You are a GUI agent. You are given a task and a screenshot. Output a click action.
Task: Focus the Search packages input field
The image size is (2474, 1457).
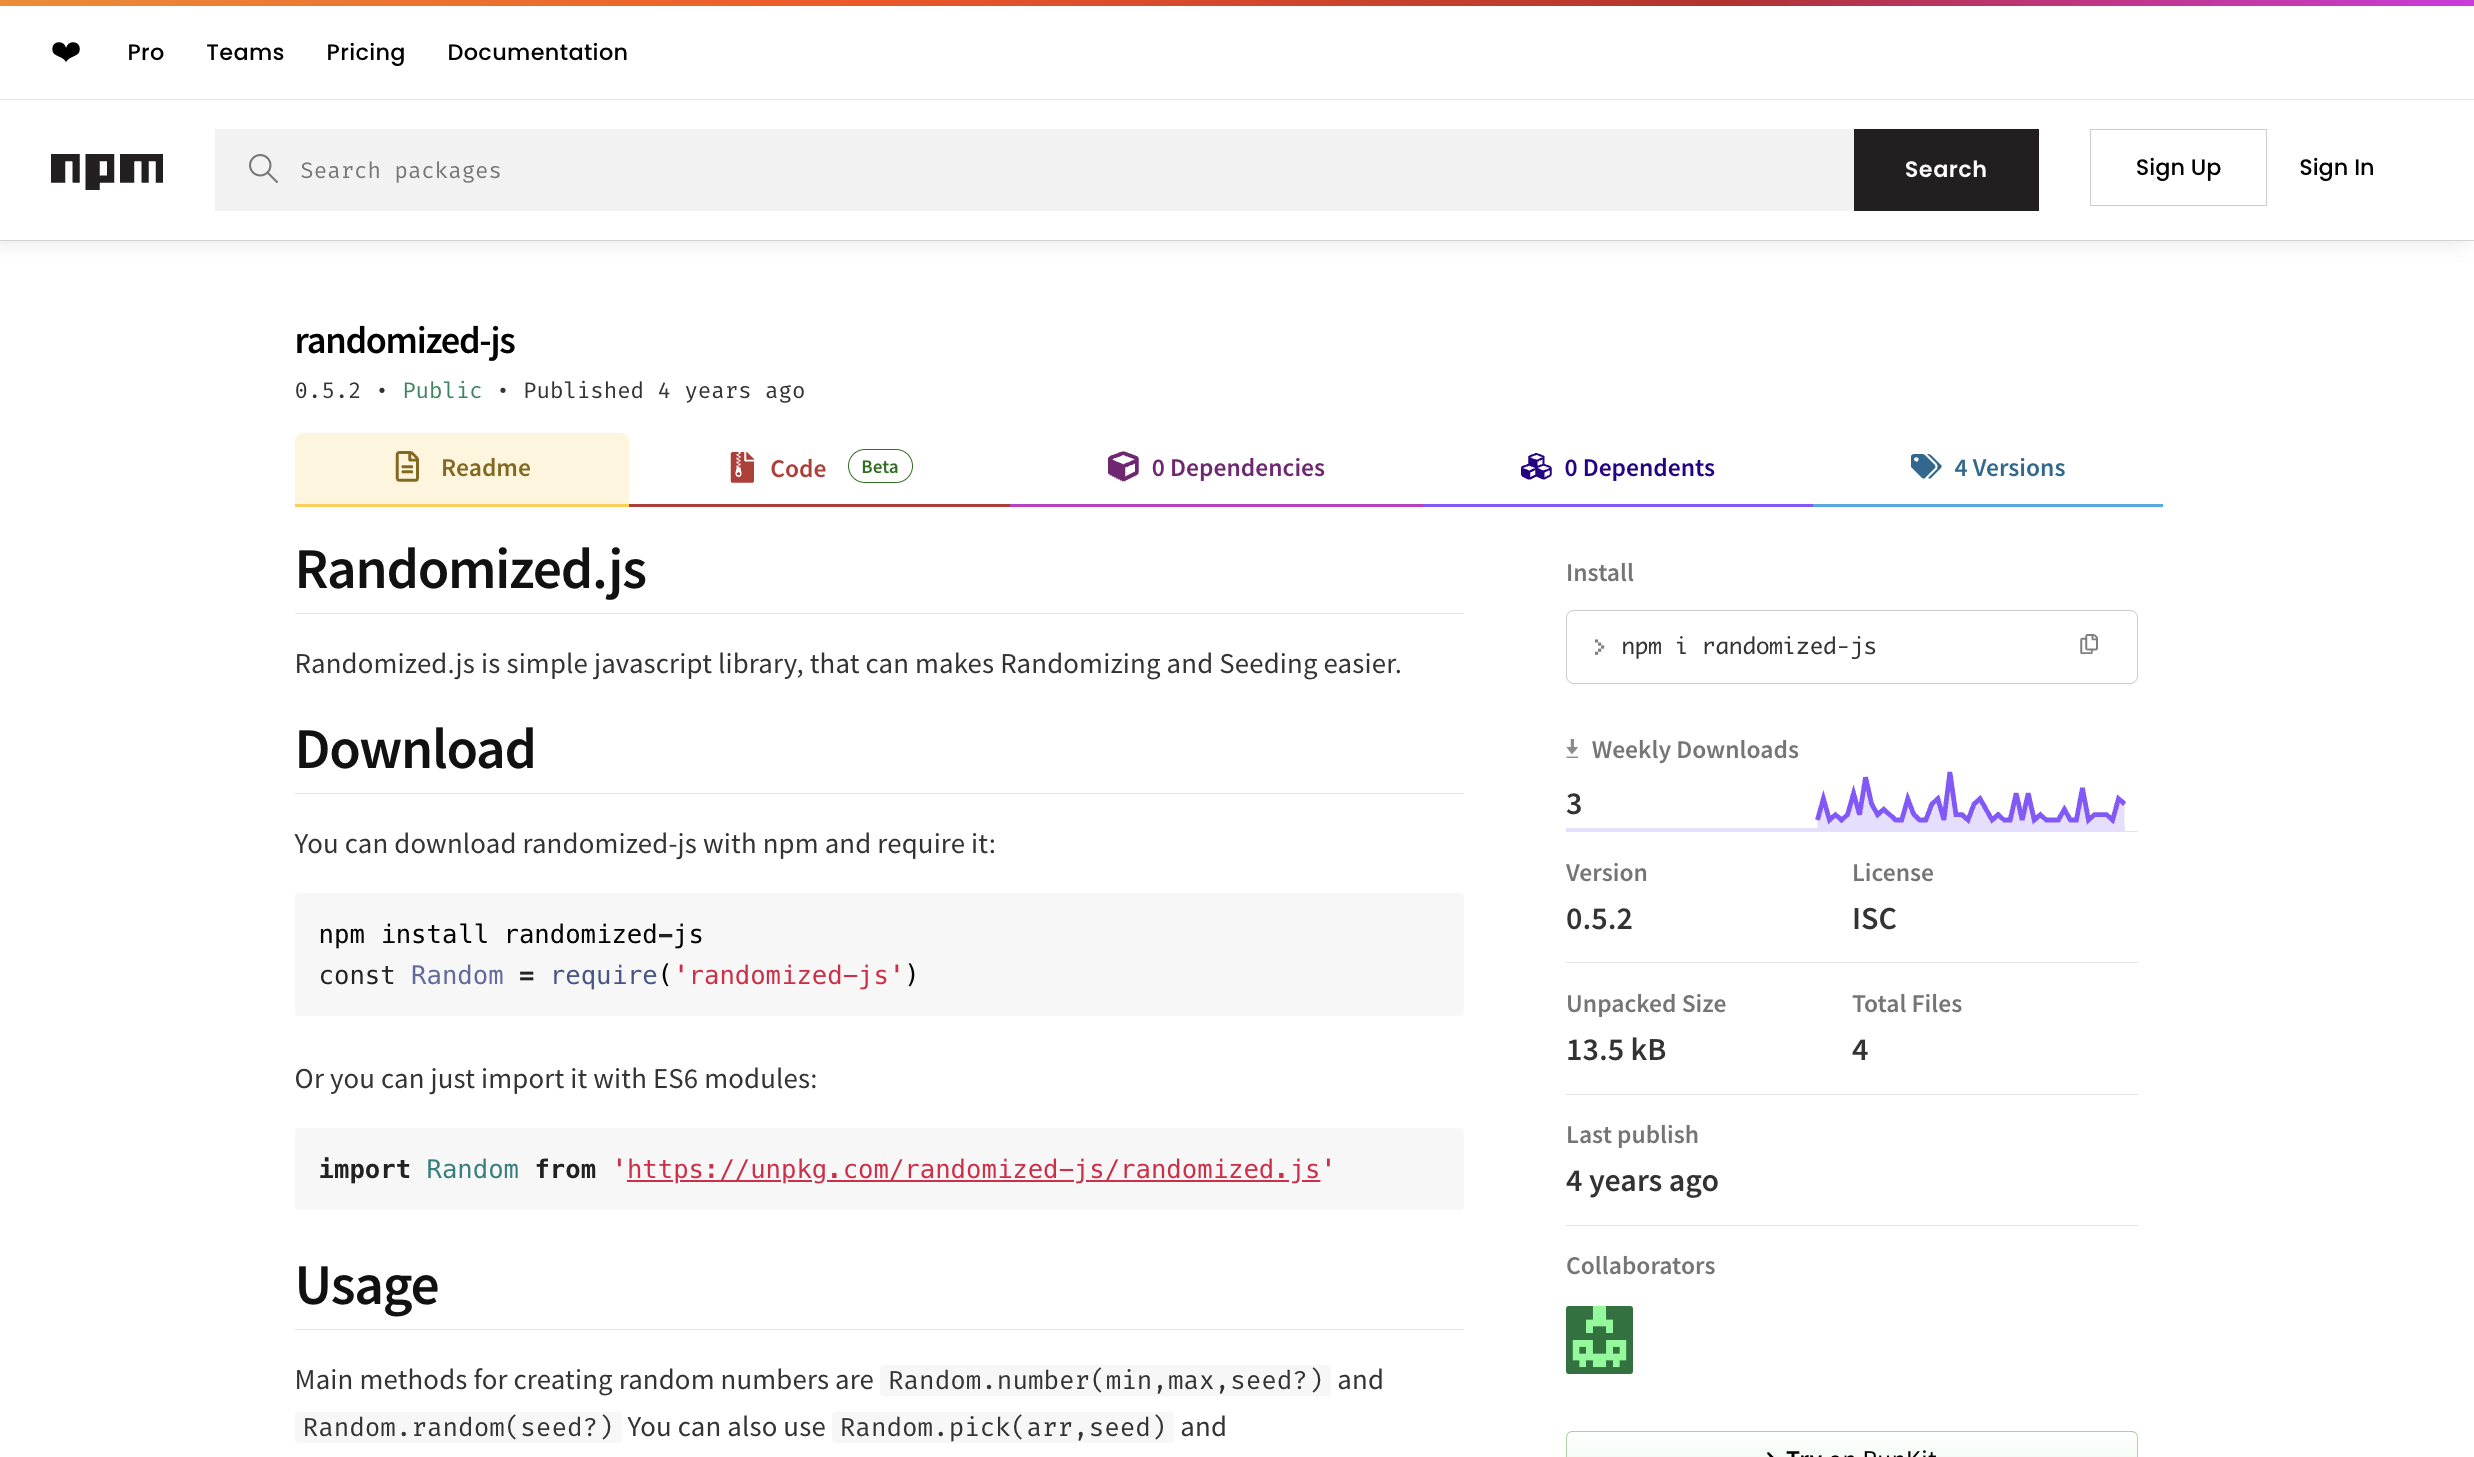[x=1034, y=170]
